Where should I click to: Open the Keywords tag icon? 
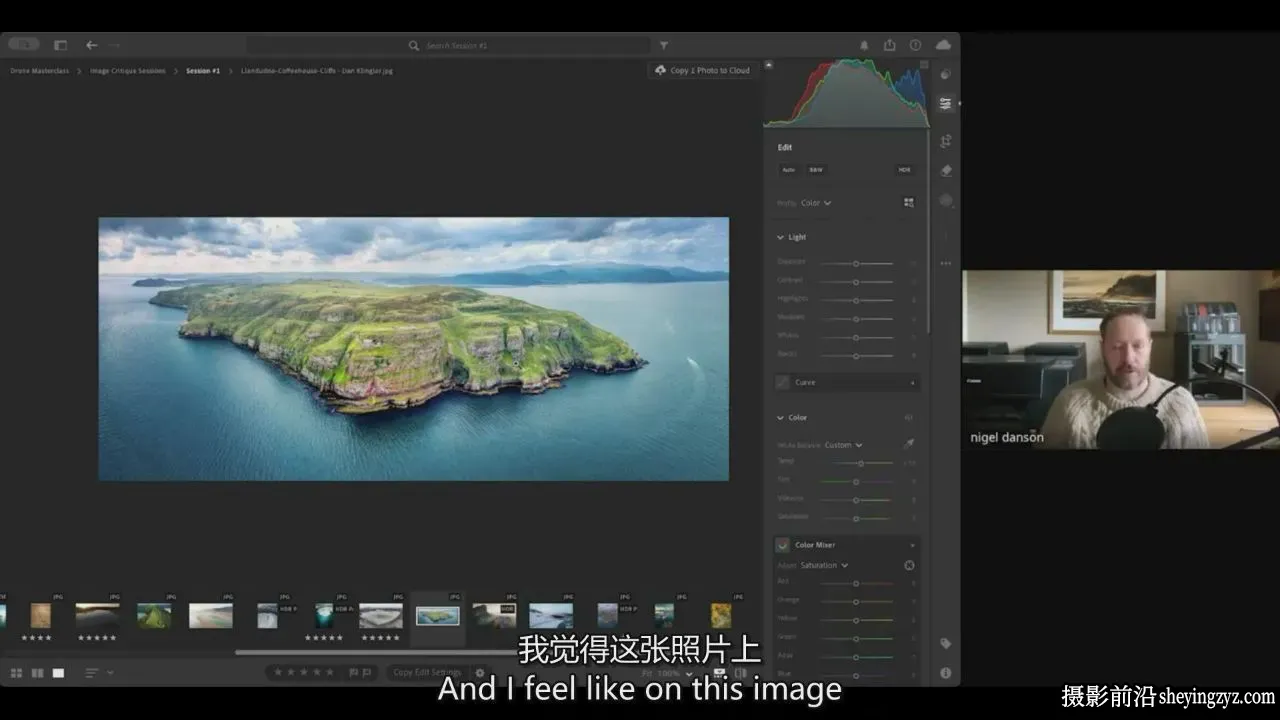(x=945, y=644)
